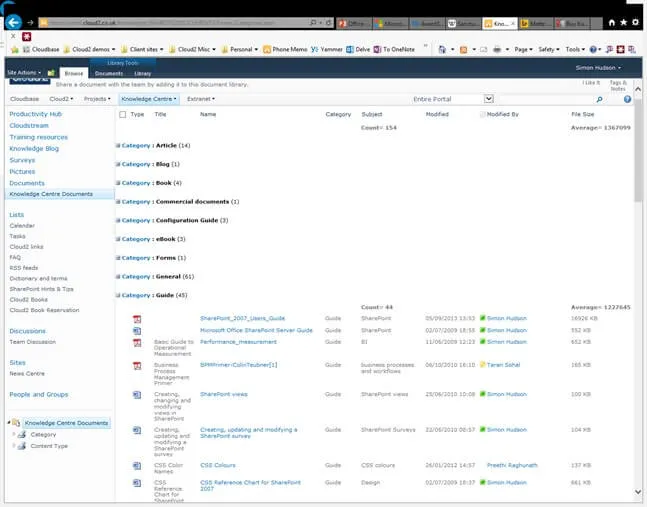Click the browser home icon
The width and height of the screenshot is (647, 507).
611,21
